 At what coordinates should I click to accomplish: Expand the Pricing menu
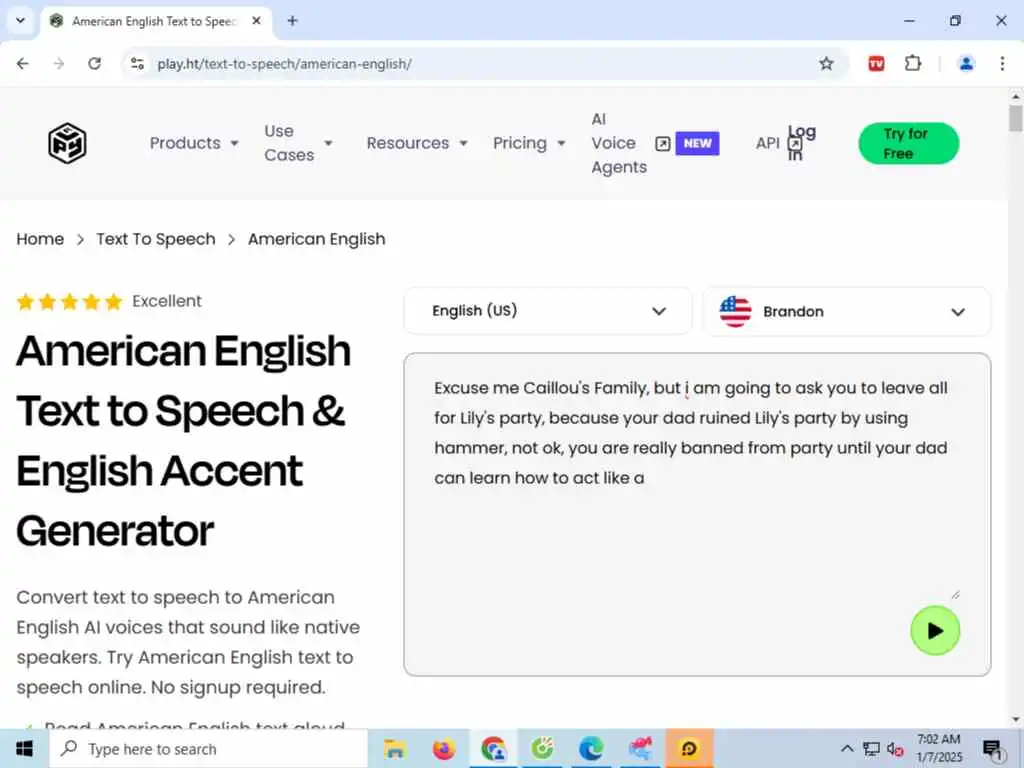529,143
